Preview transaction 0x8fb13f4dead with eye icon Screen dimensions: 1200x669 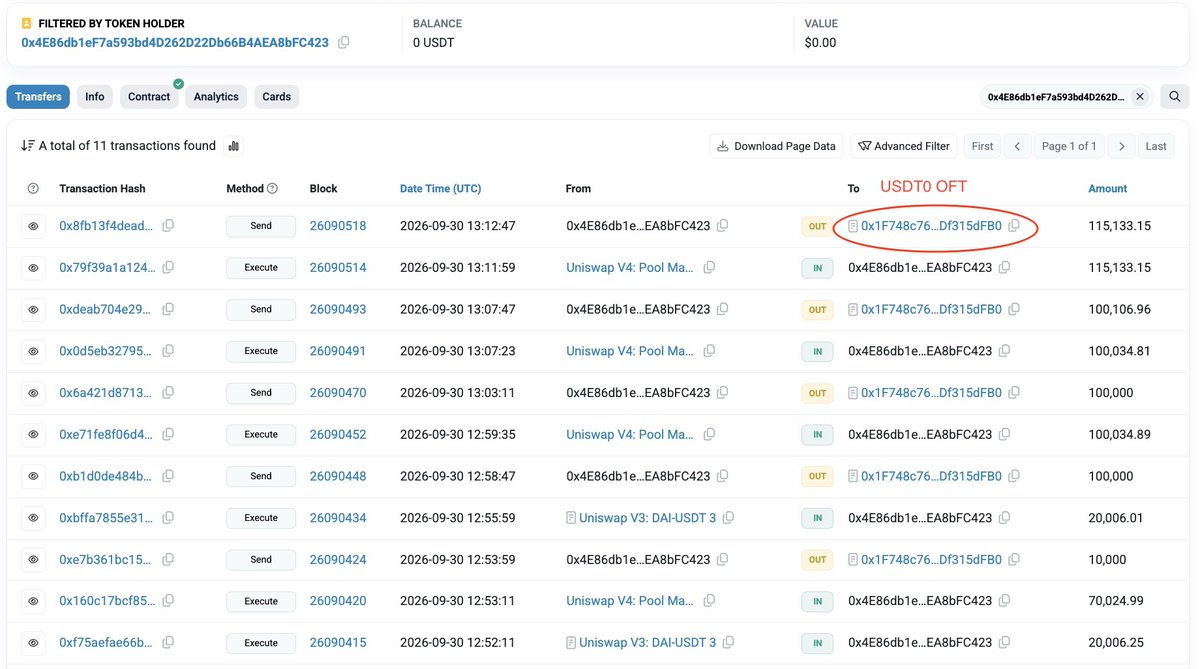[x=33, y=226]
